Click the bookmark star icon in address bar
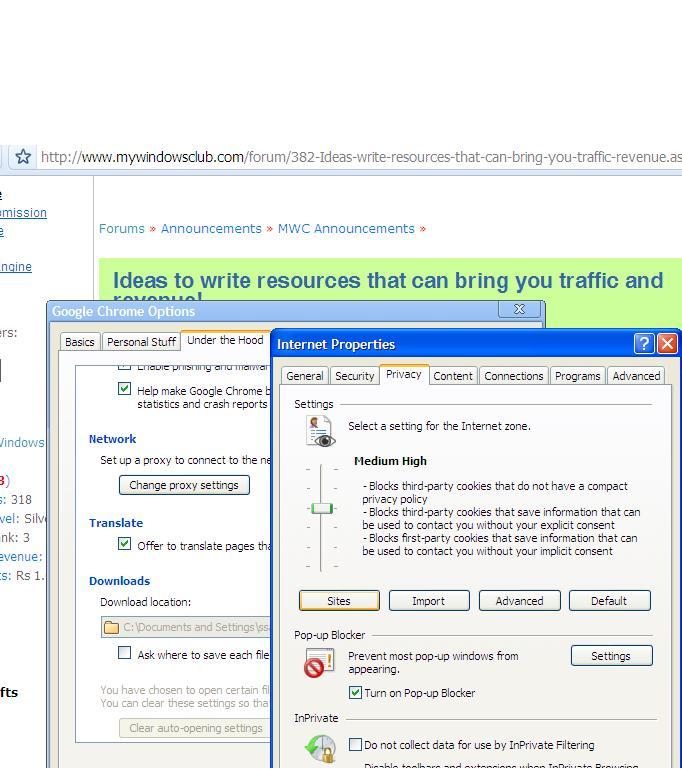This screenshot has width=682, height=770. 23,157
